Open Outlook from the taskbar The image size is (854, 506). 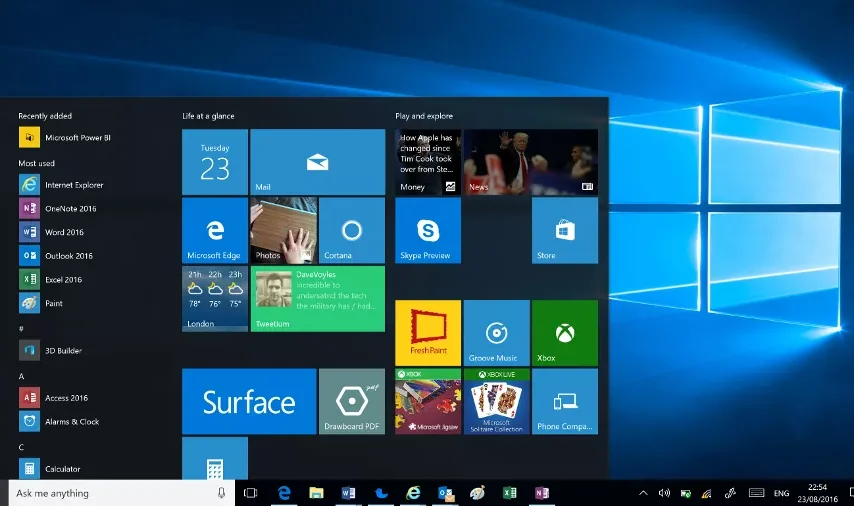coord(446,493)
